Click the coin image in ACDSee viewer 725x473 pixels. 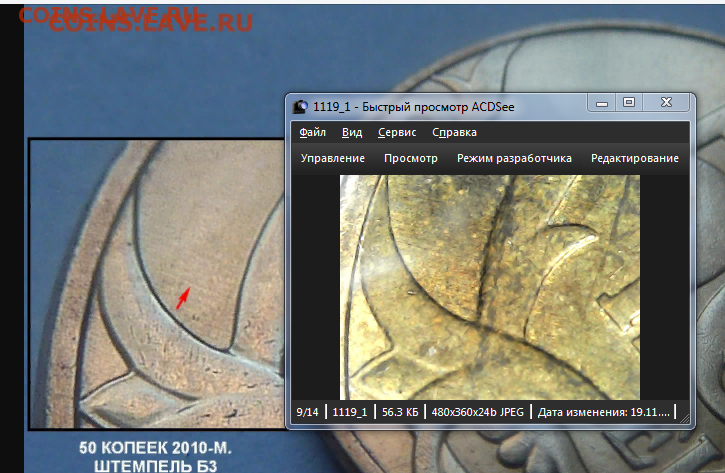490,287
